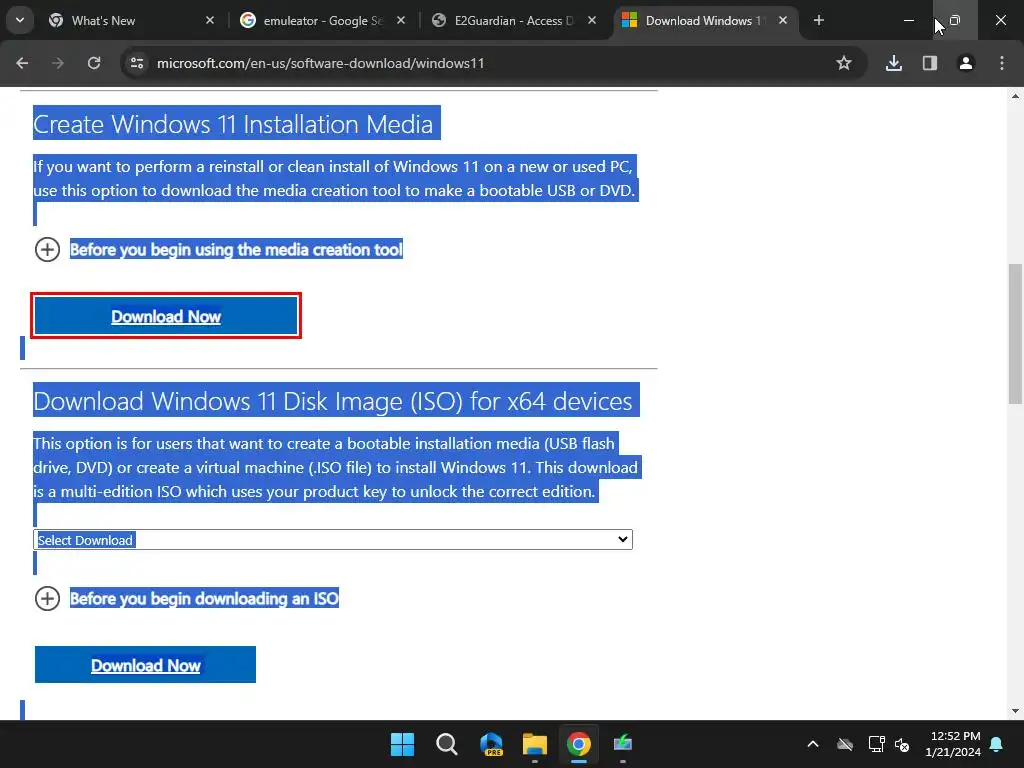
Task: Click Download Now for Installation Media
Action: [166, 316]
